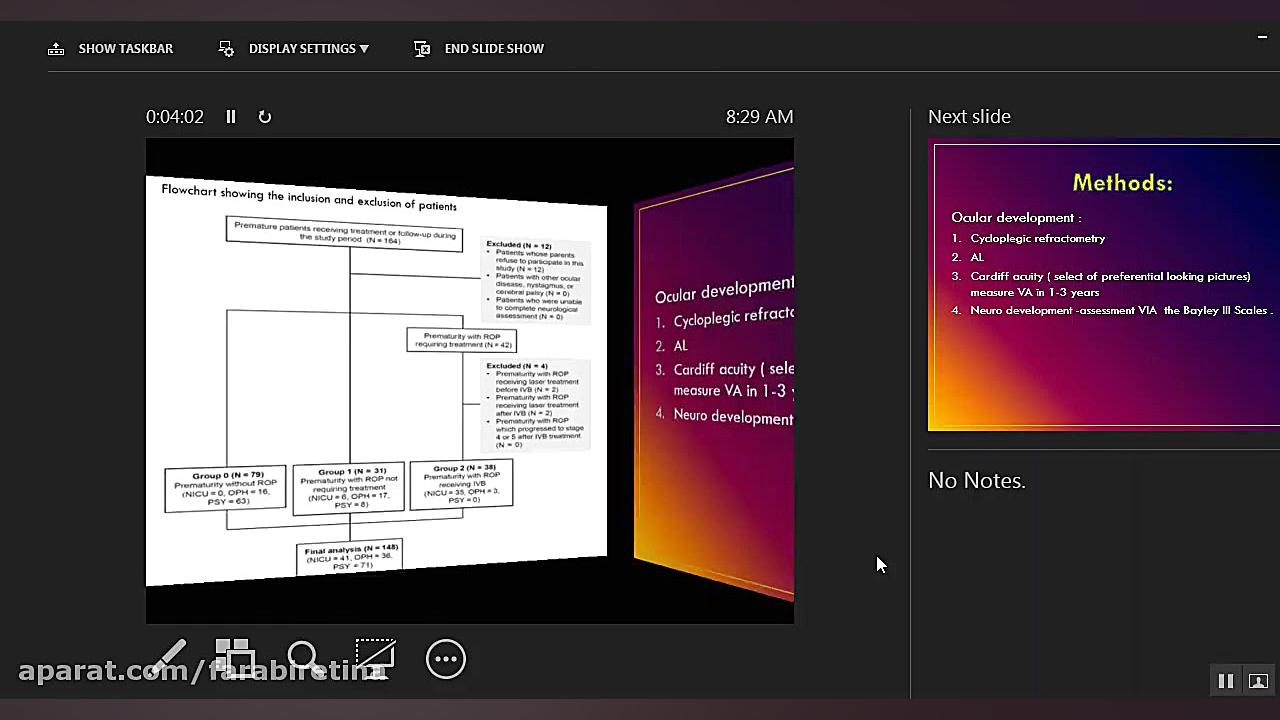Pause the presentation timer
The image size is (1280, 720).
(231, 117)
